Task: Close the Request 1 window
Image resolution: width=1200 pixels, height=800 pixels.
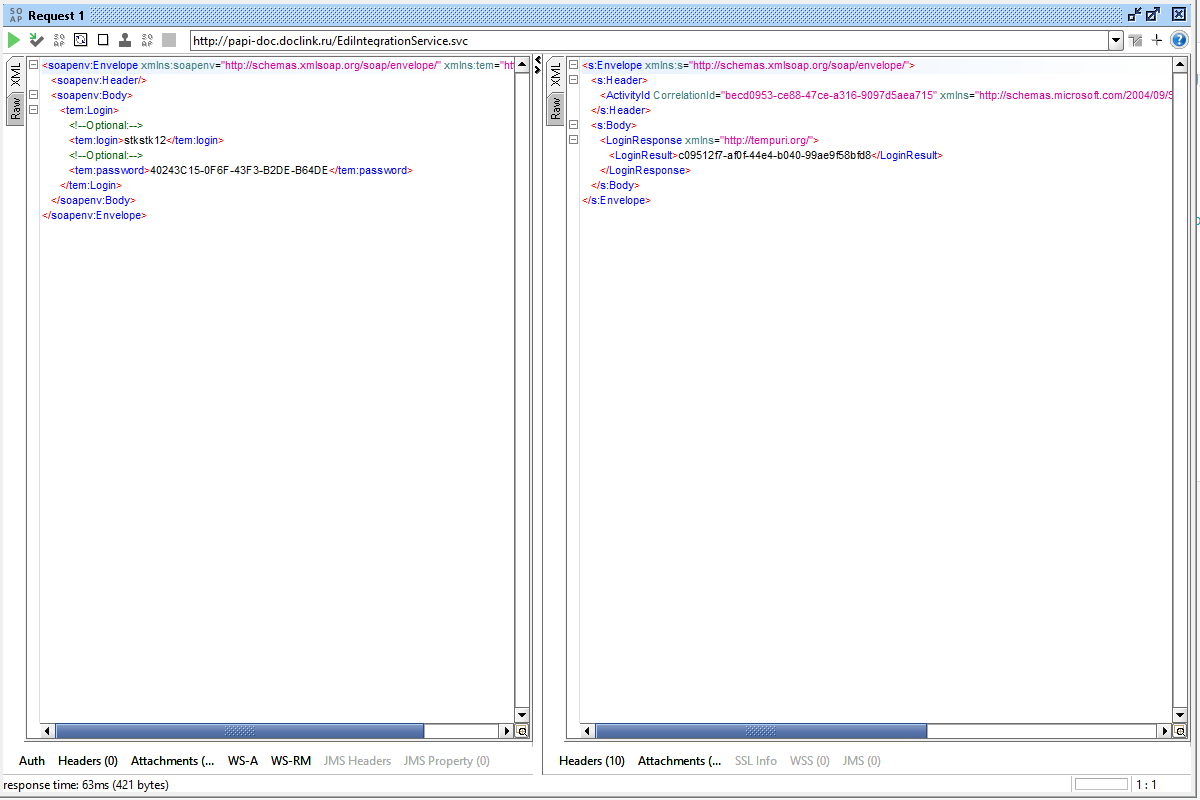Action: (x=1179, y=14)
